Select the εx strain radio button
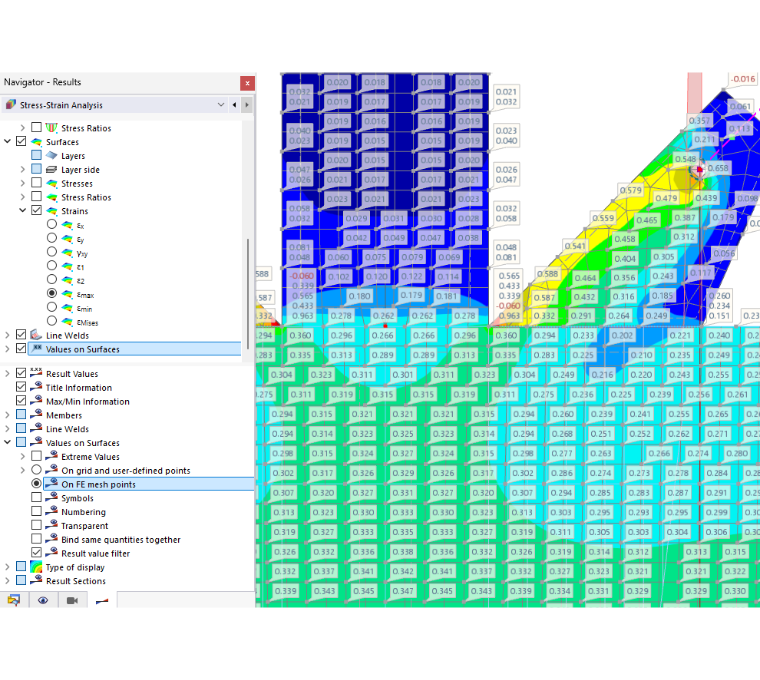This screenshot has width=760, height=680. pyautogui.click(x=52, y=224)
